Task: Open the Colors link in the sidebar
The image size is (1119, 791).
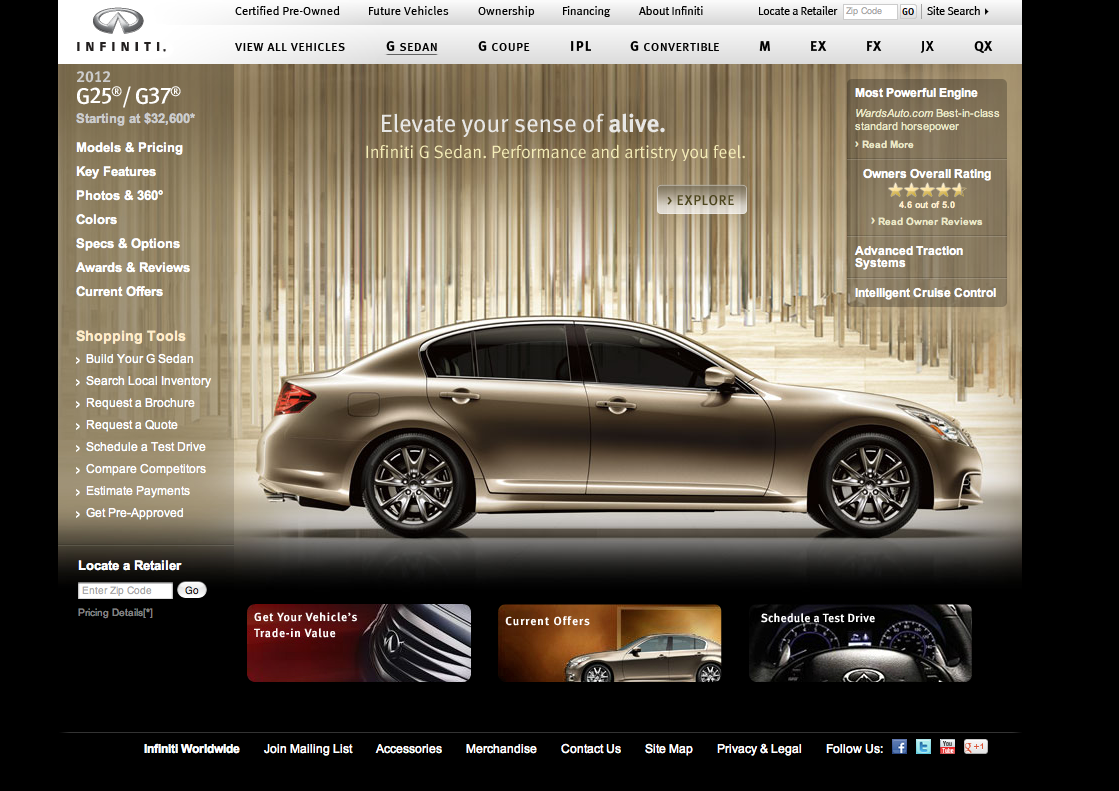Action: 96,220
